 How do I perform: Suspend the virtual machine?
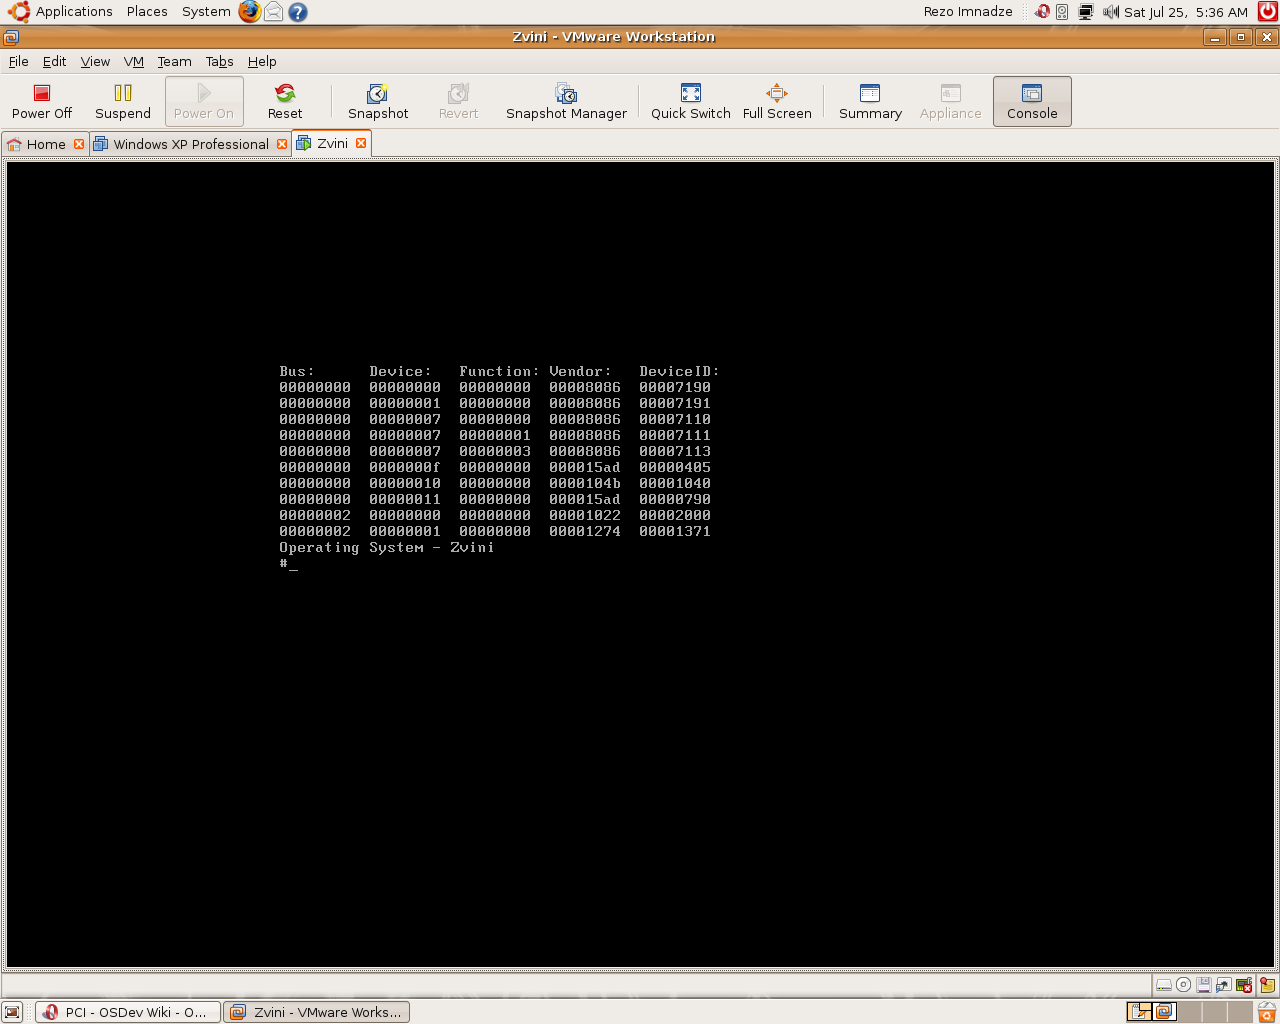point(123,102)
